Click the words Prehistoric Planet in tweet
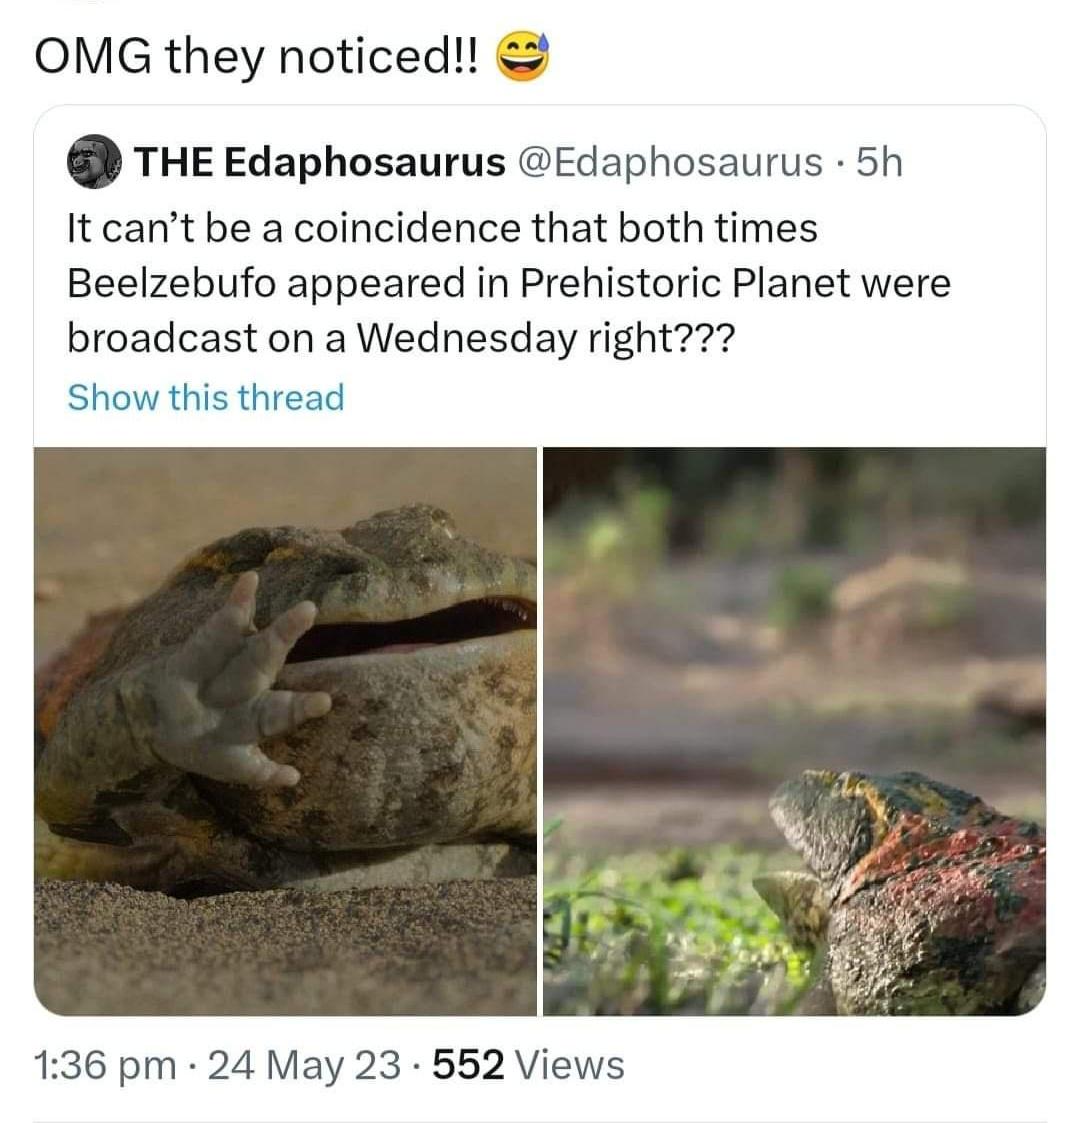Viewport: 1080px width, 1123px height. tap(685, 283)
